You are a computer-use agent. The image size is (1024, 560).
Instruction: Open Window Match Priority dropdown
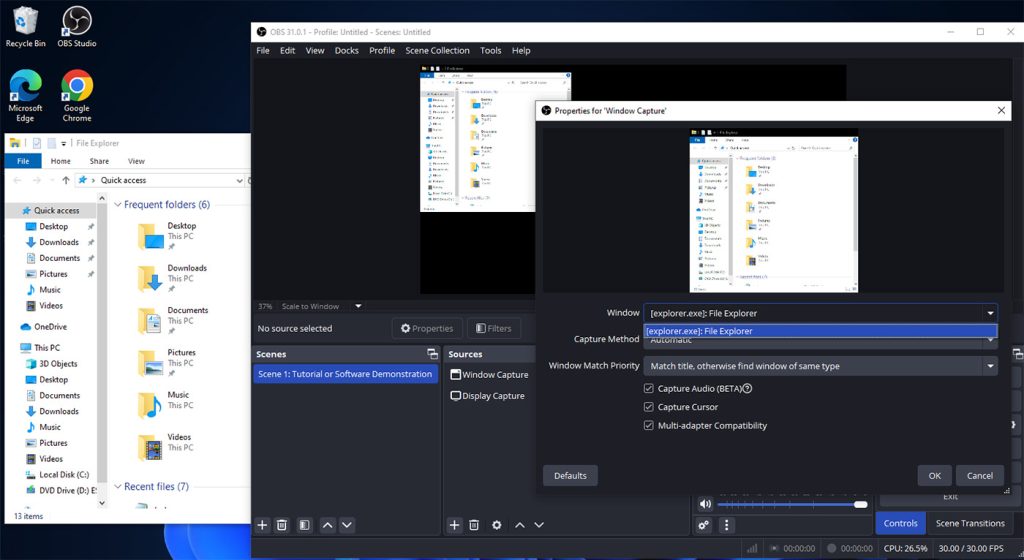point(820,366)
